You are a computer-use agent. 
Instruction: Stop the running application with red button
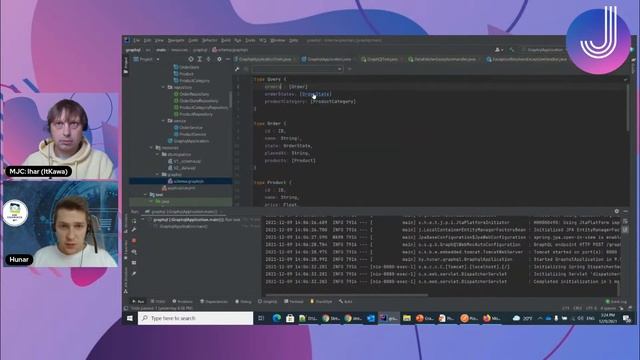134,241
